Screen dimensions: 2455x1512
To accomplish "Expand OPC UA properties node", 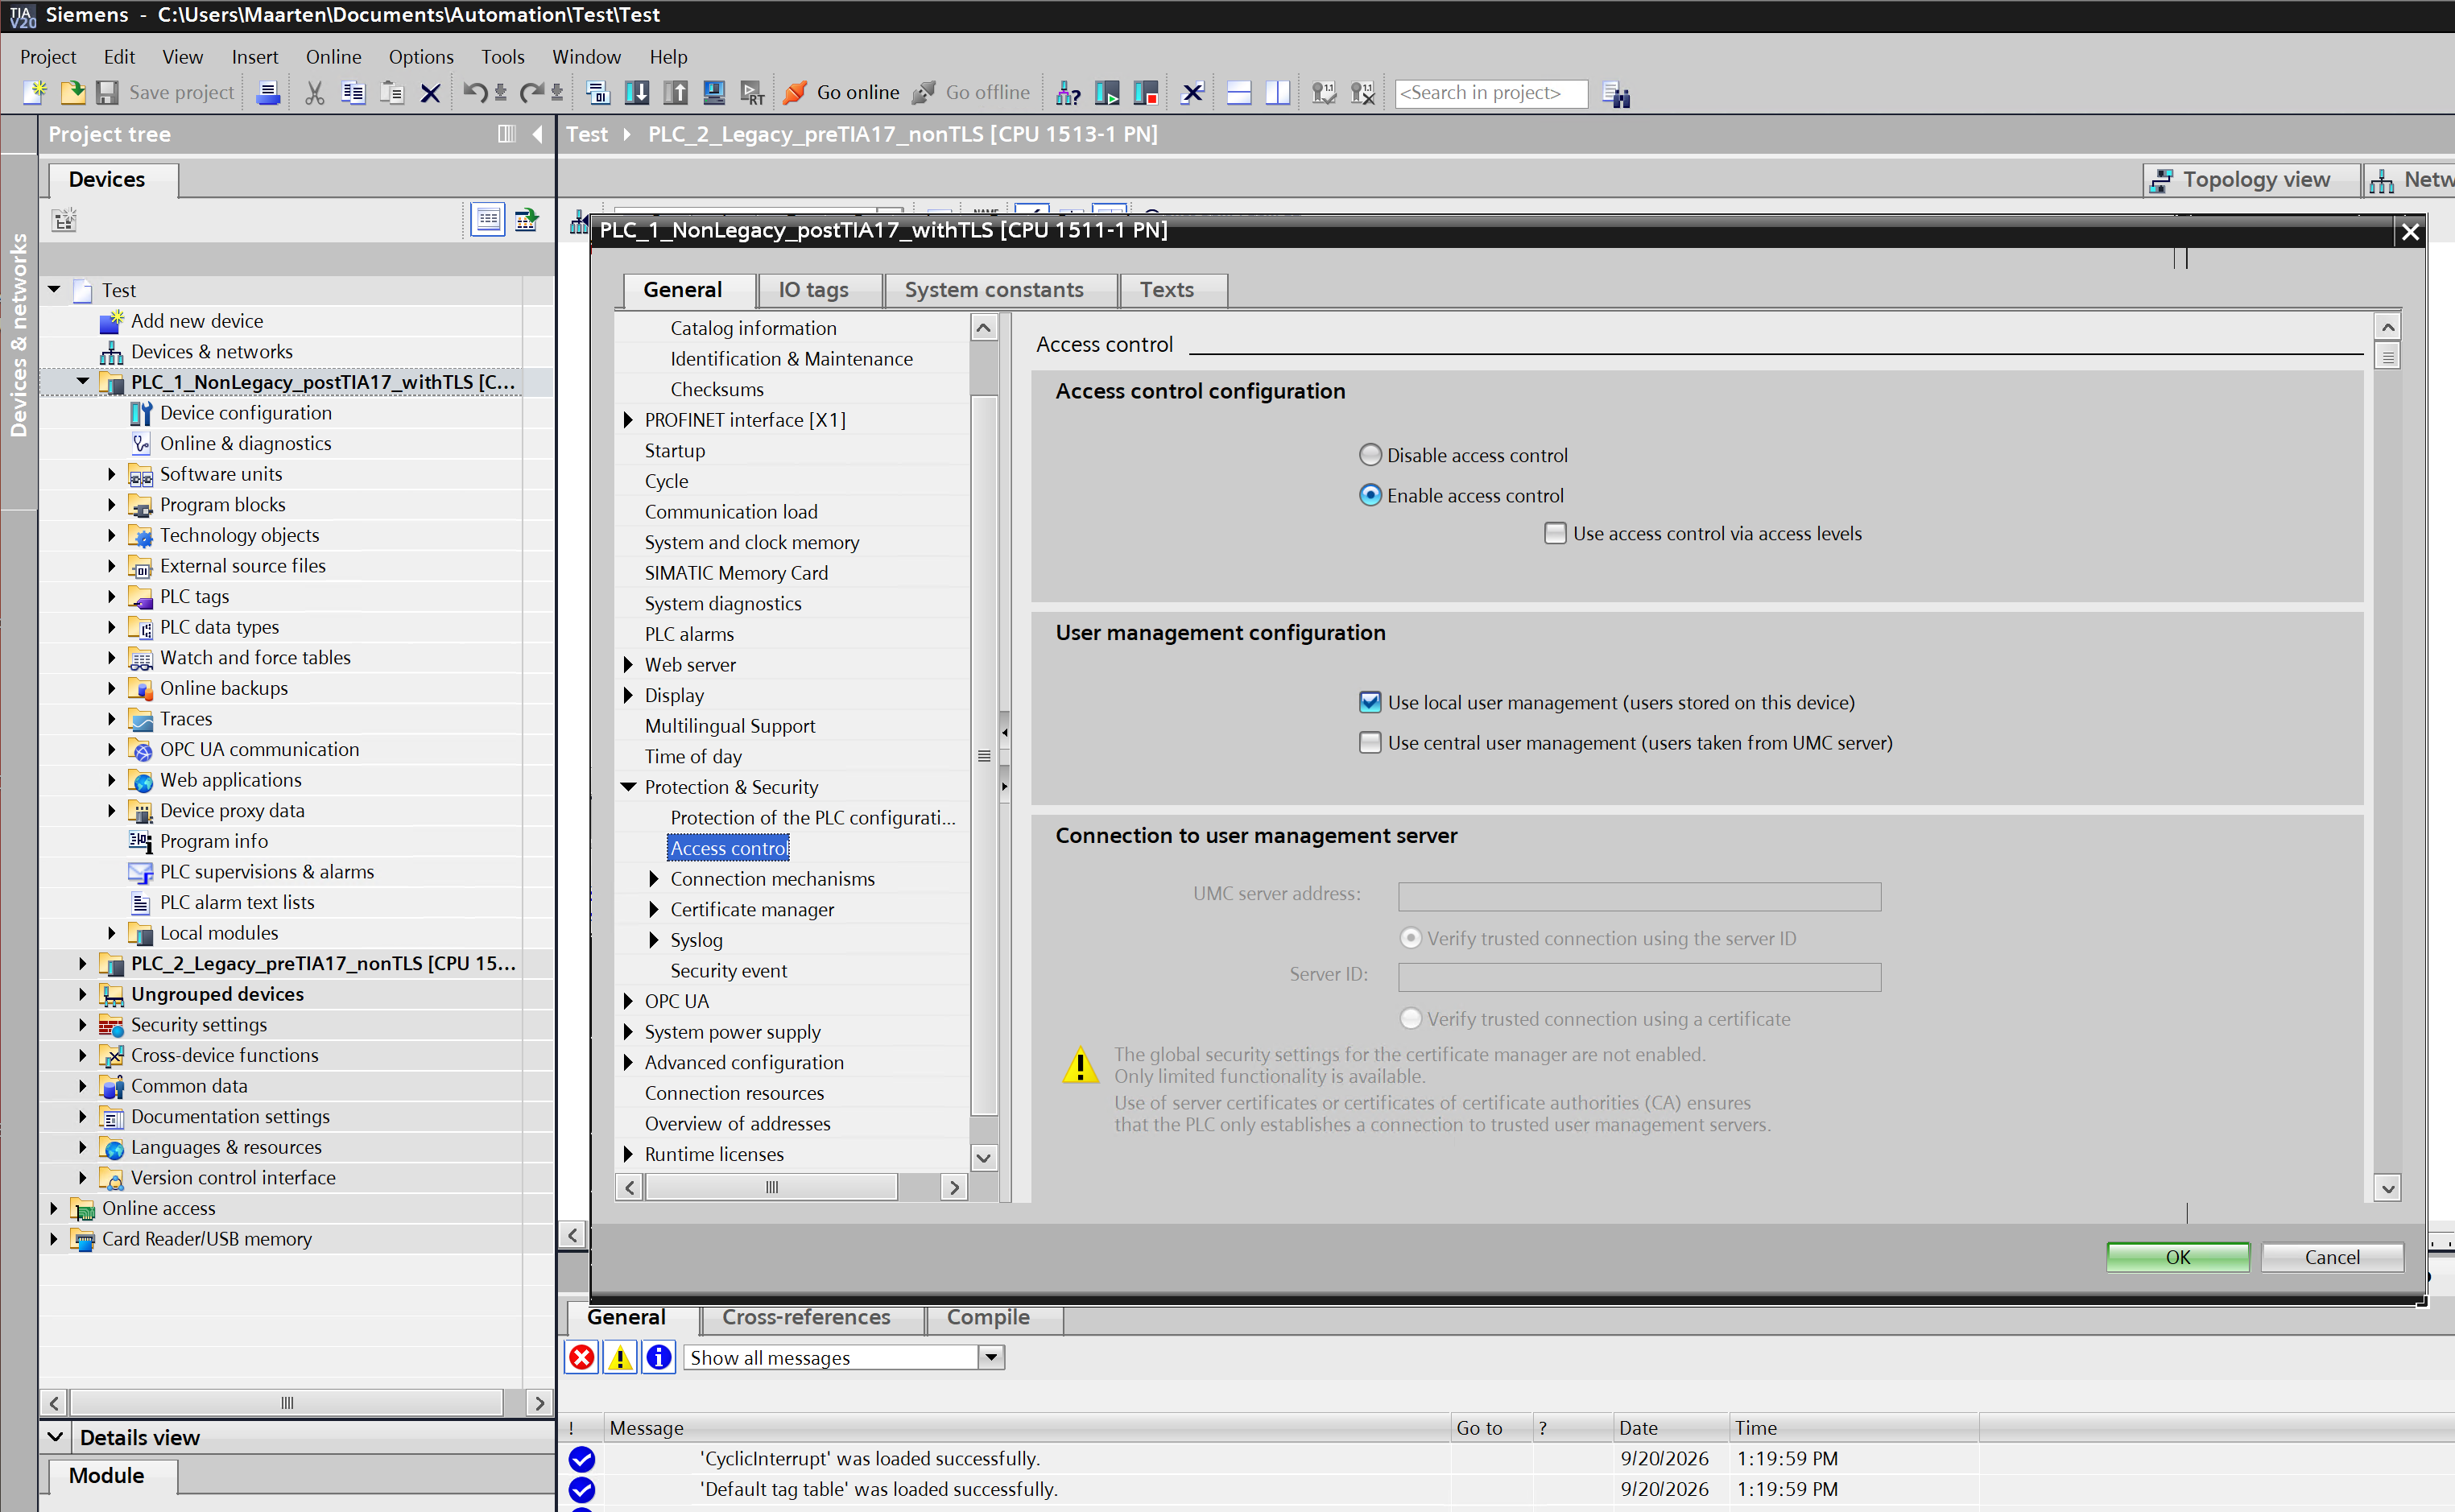I will (x=628, y=1001).
